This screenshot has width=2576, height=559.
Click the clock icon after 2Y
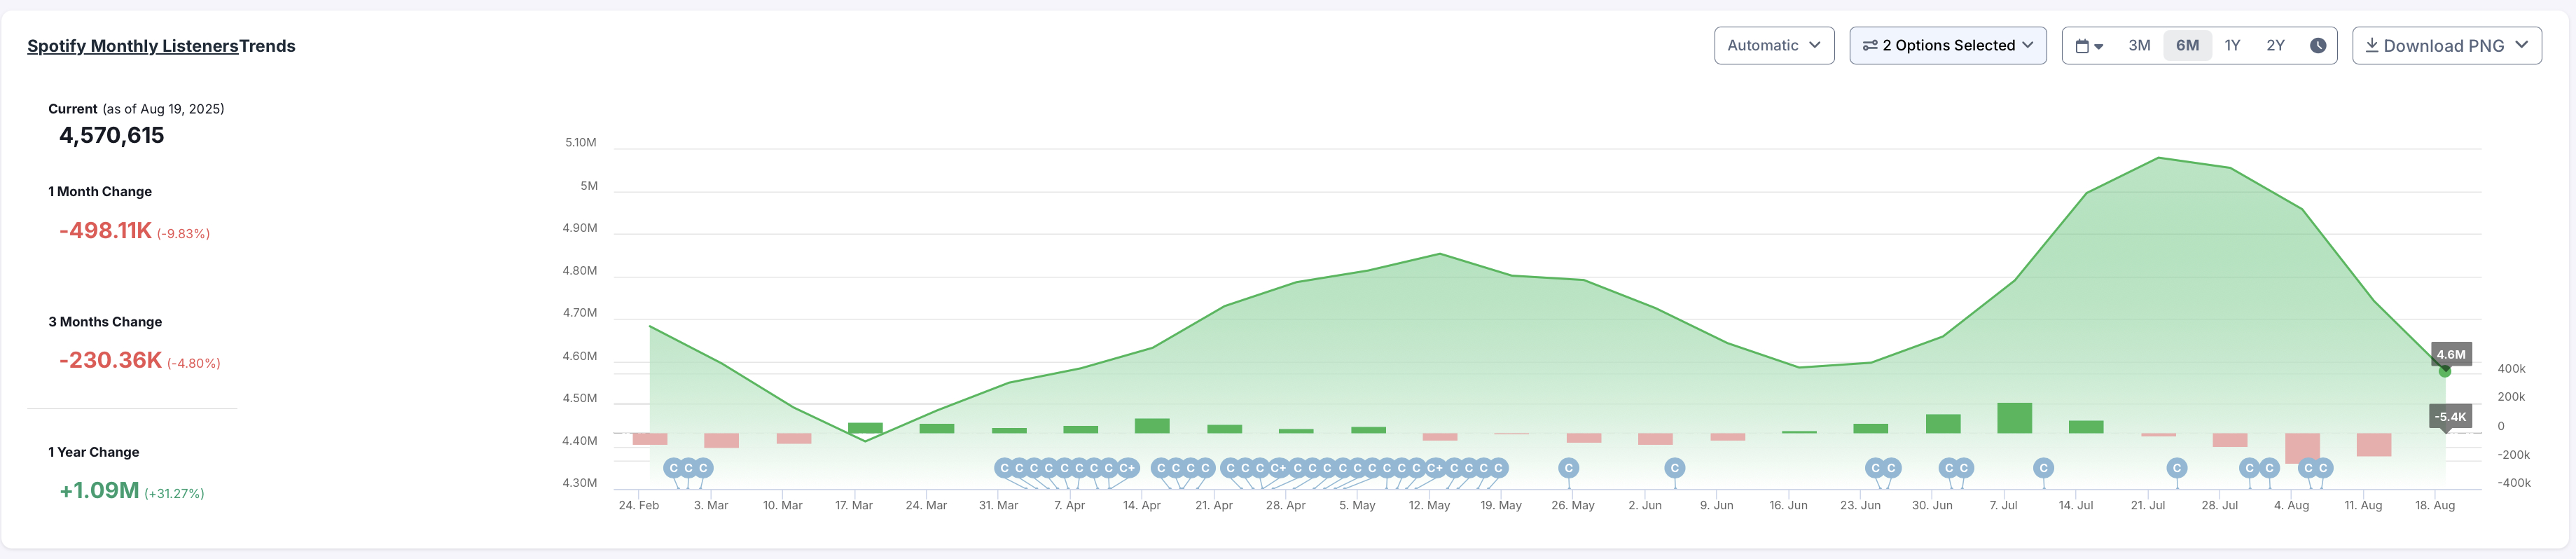point(2318,46)
